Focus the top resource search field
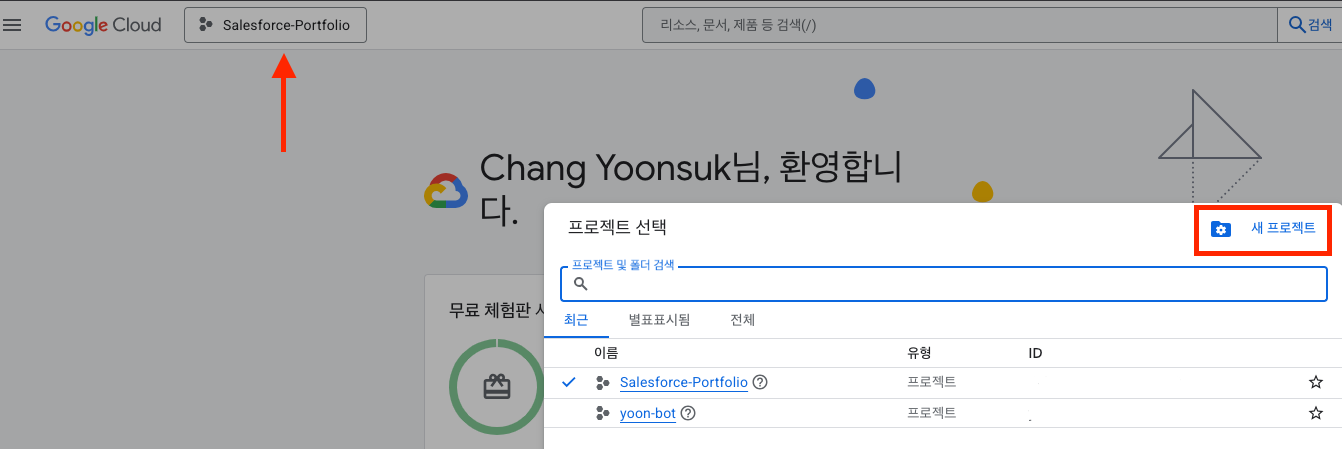Viewport: 1342px width, 449px height. 959,25
